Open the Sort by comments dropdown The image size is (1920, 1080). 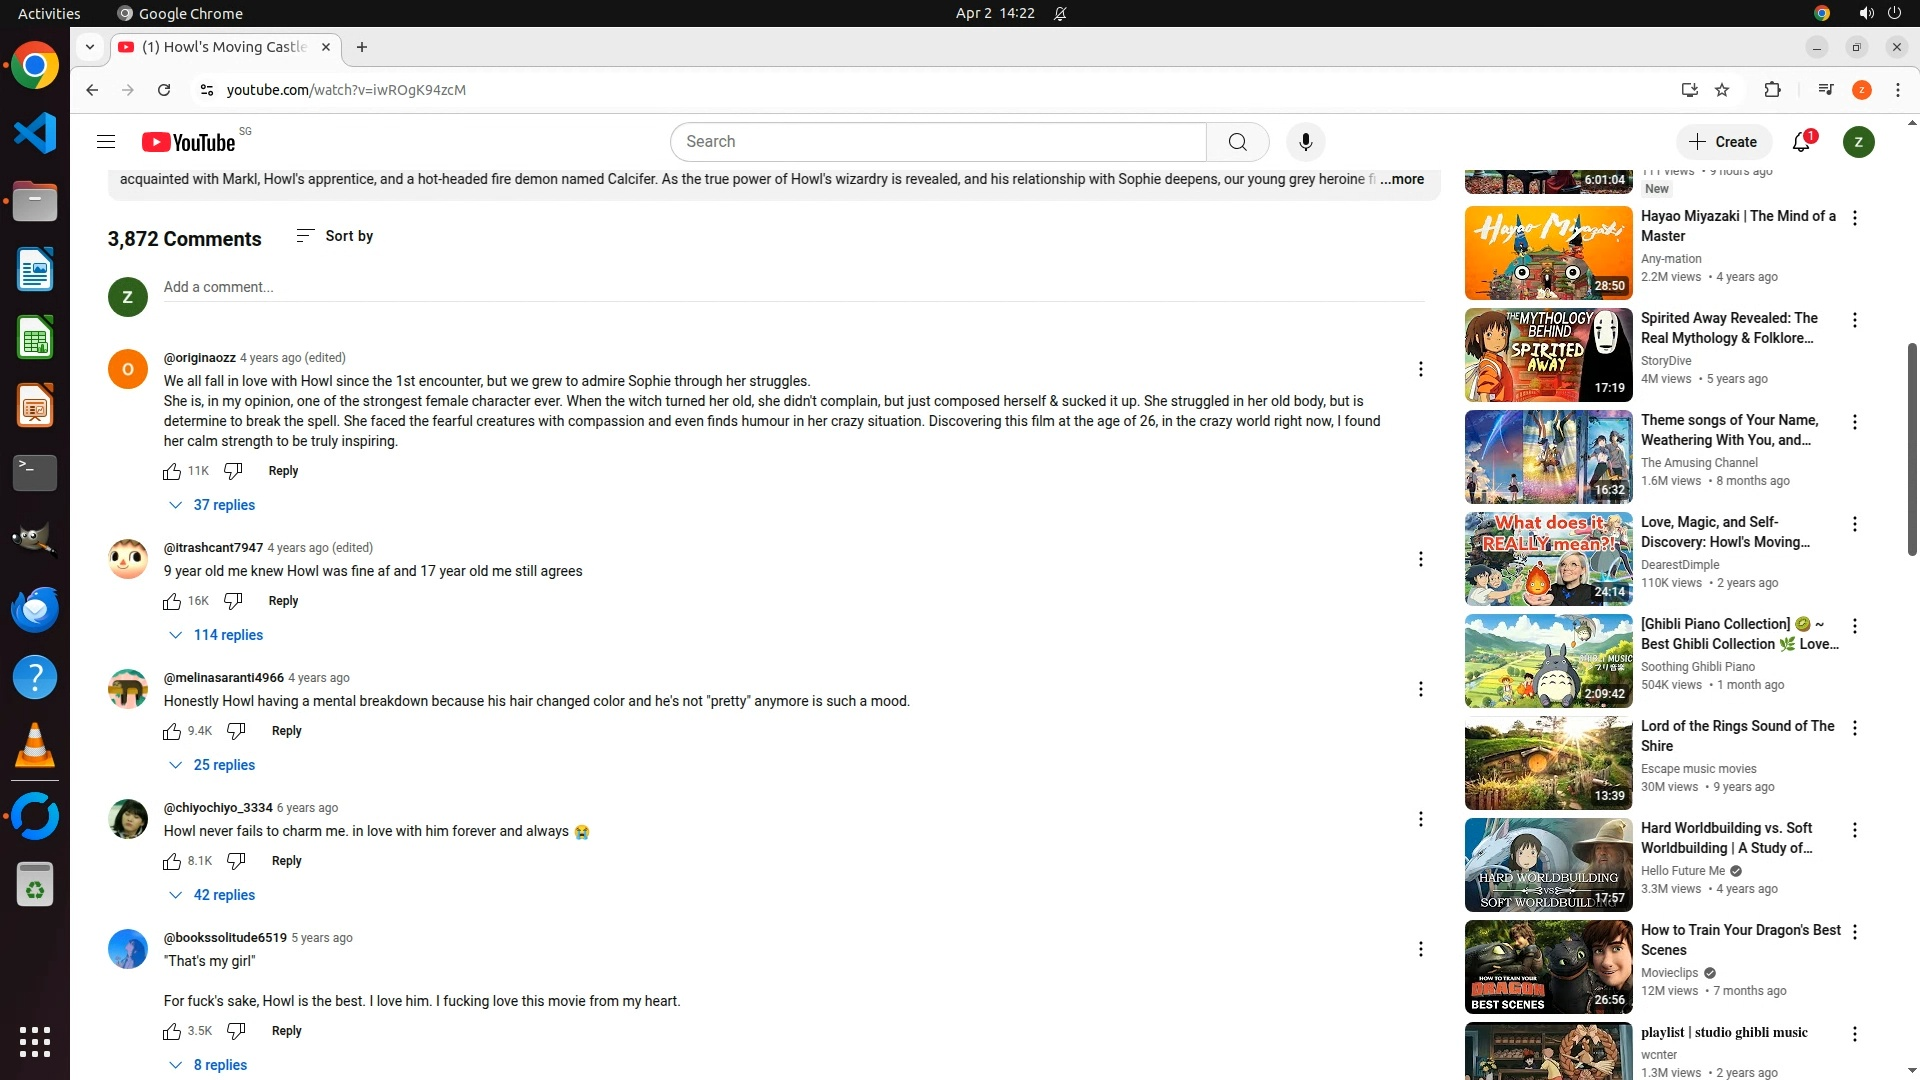(335, 236)
